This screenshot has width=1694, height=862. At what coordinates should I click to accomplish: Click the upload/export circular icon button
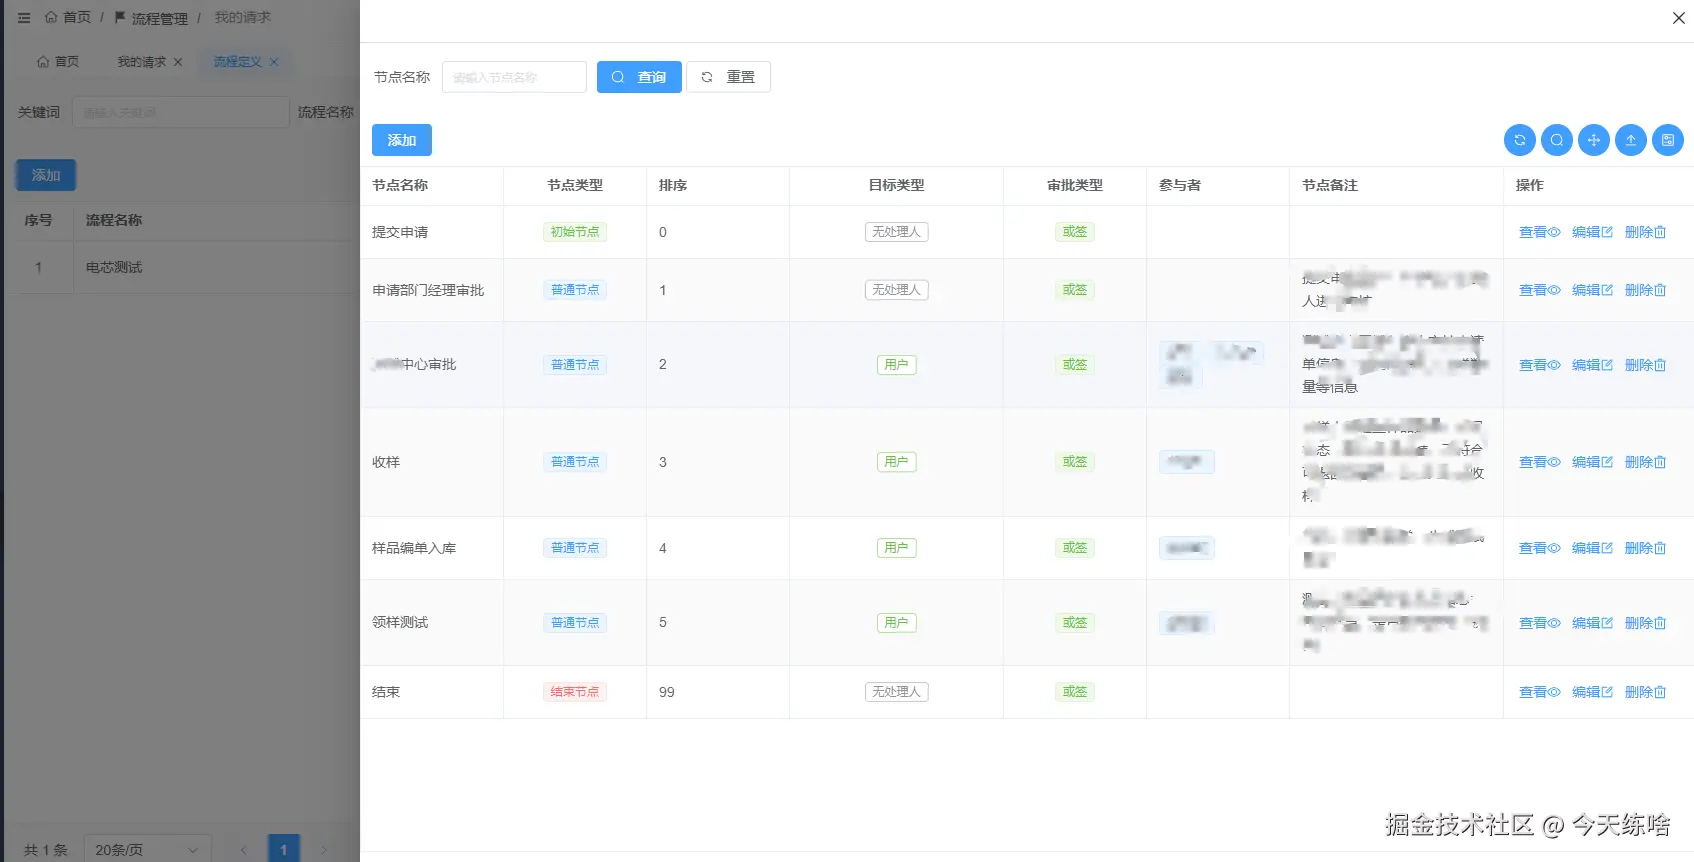point(1630,140)
